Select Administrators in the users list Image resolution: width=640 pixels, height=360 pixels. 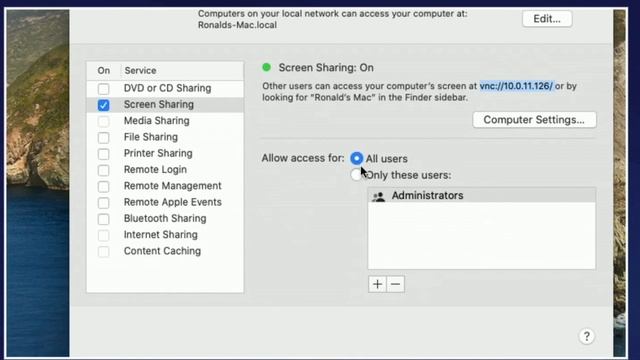click(482, 196)
